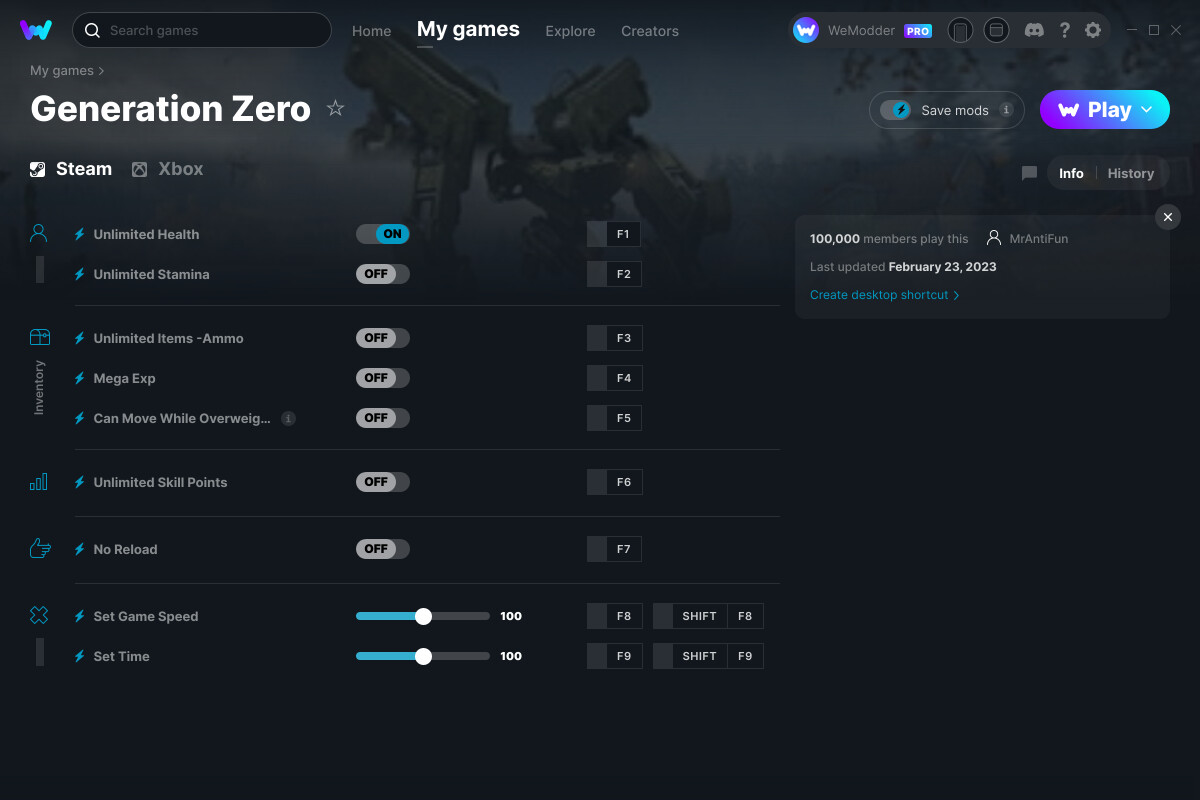Adjust the Set Game Speed slider
This screenshot has height=800, width=1200.
coord(423,616)
